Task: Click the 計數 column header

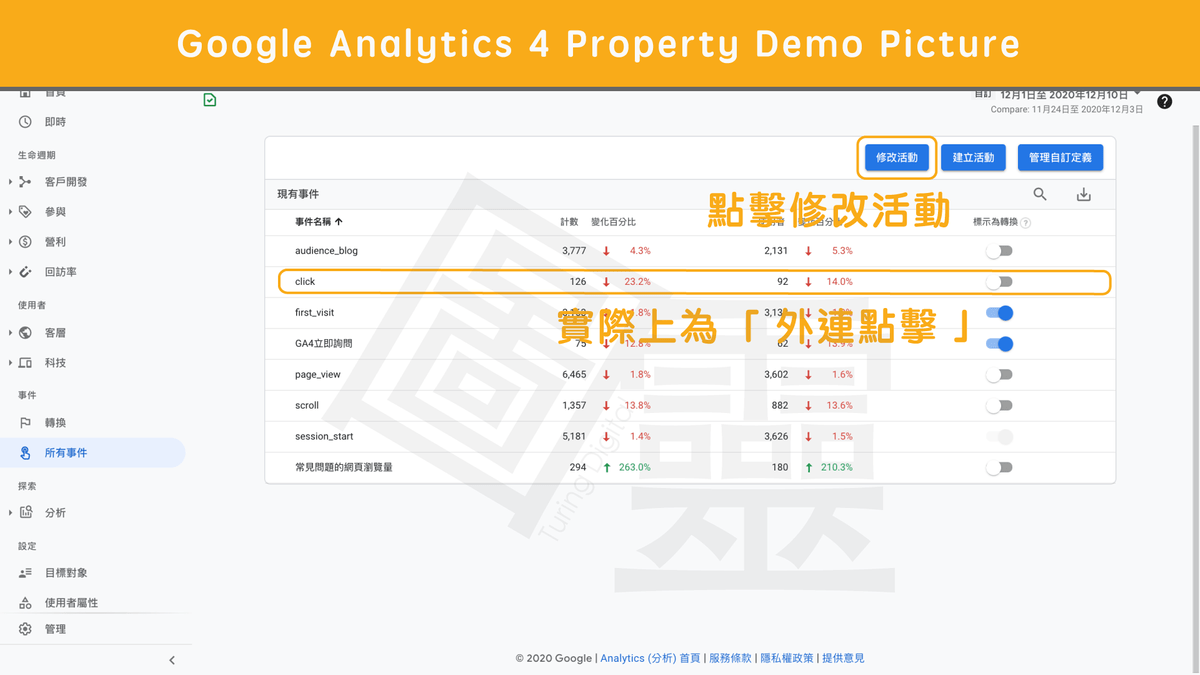Action: tap(569, 222)
